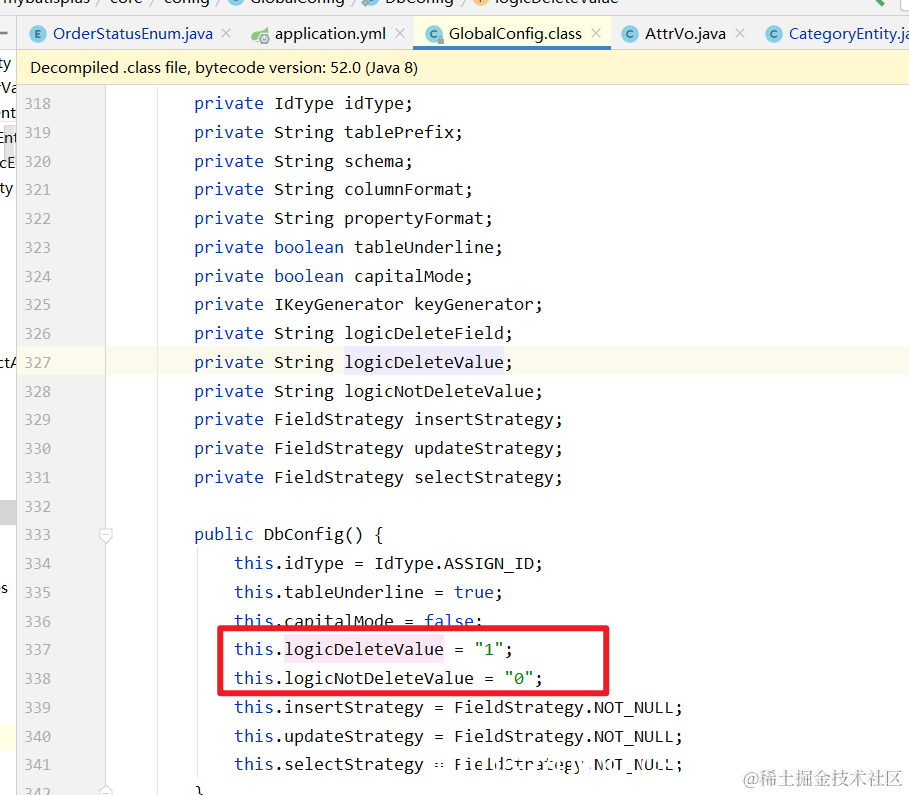The width and height of the screenshot is (909, 795).
Task: Click the schema field name
Action: pos(374,161)
